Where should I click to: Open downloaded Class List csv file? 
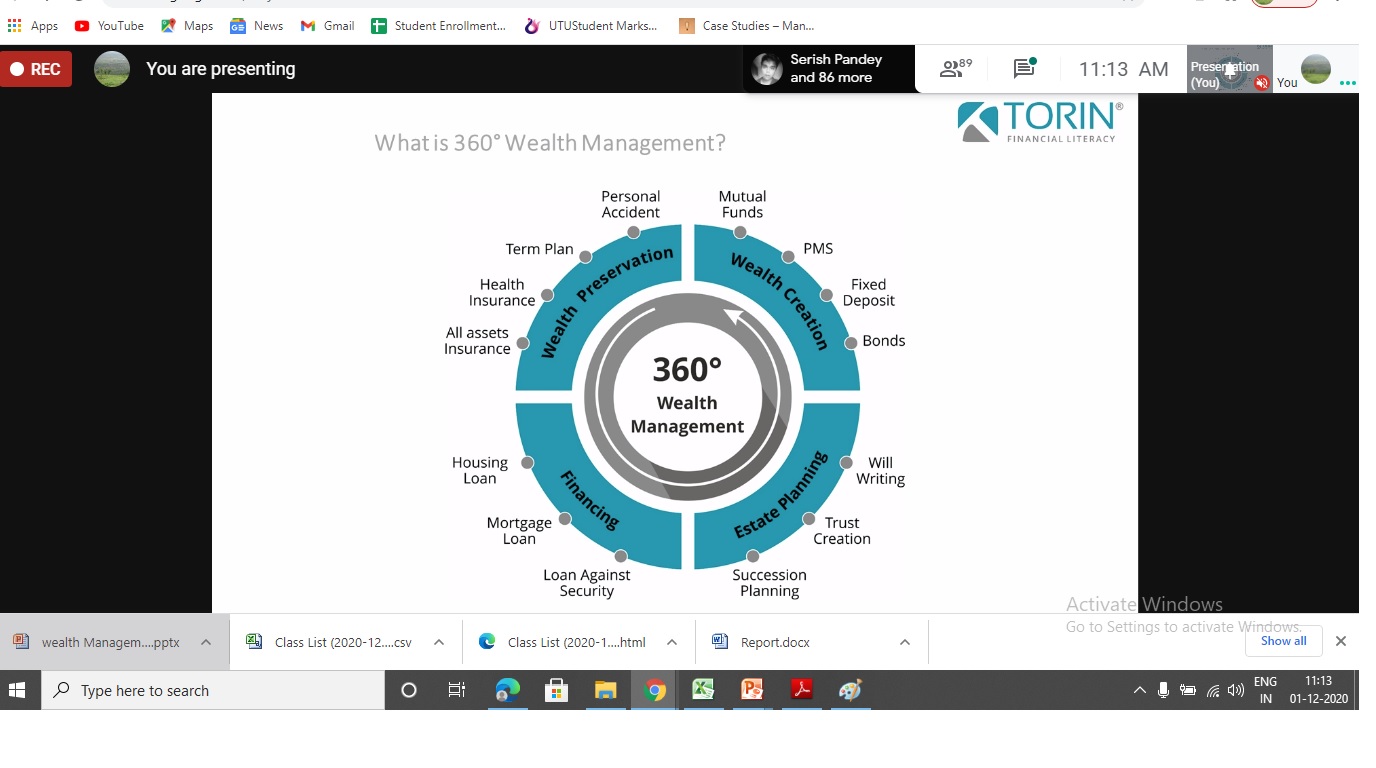[x=329, y=642]
